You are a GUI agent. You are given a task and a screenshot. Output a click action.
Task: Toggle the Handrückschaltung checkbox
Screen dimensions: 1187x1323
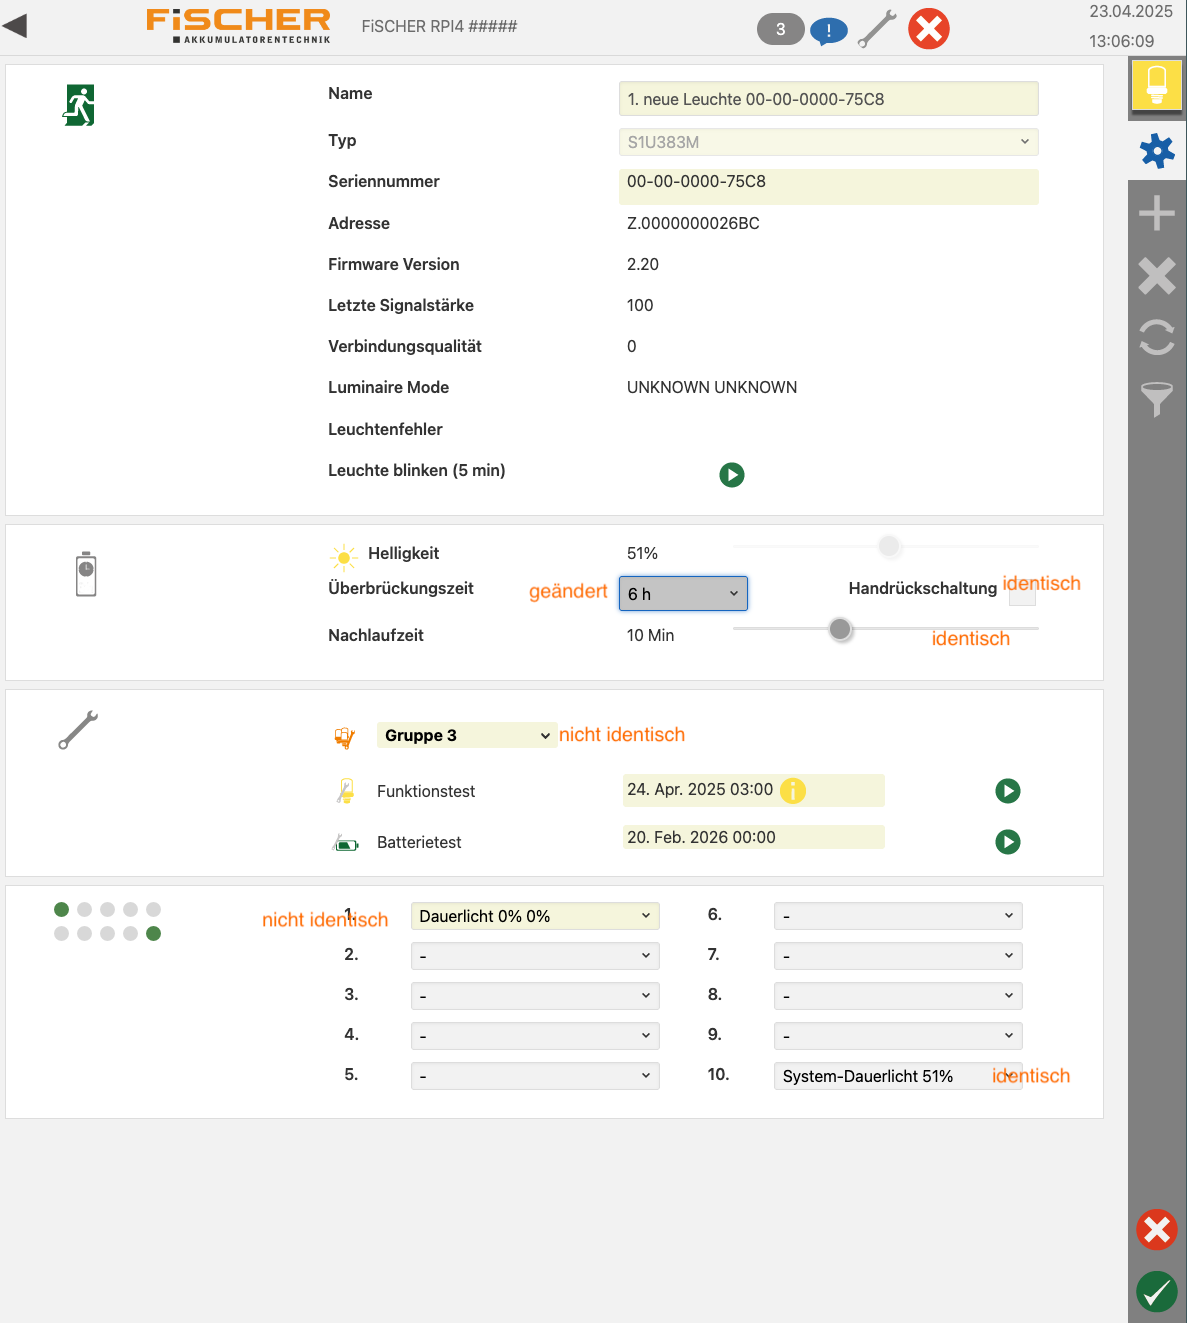point(1021,595)
